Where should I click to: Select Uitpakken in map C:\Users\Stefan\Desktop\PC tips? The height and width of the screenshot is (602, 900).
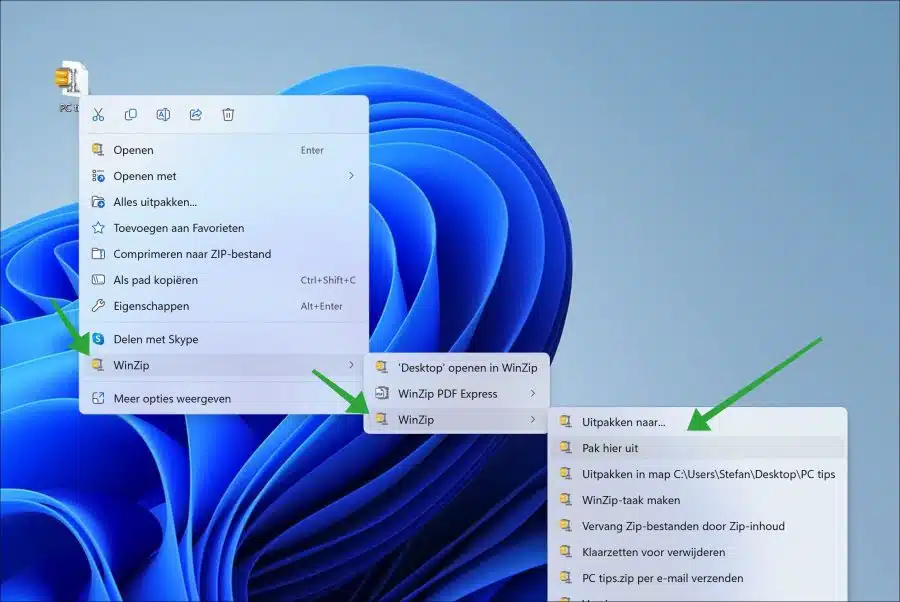click(697, 474)
